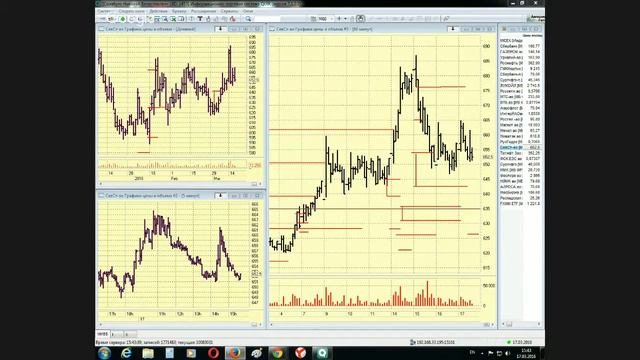Click server time text in status bar
The width and height of the screenshot is (640, 360).
[154, 342]
